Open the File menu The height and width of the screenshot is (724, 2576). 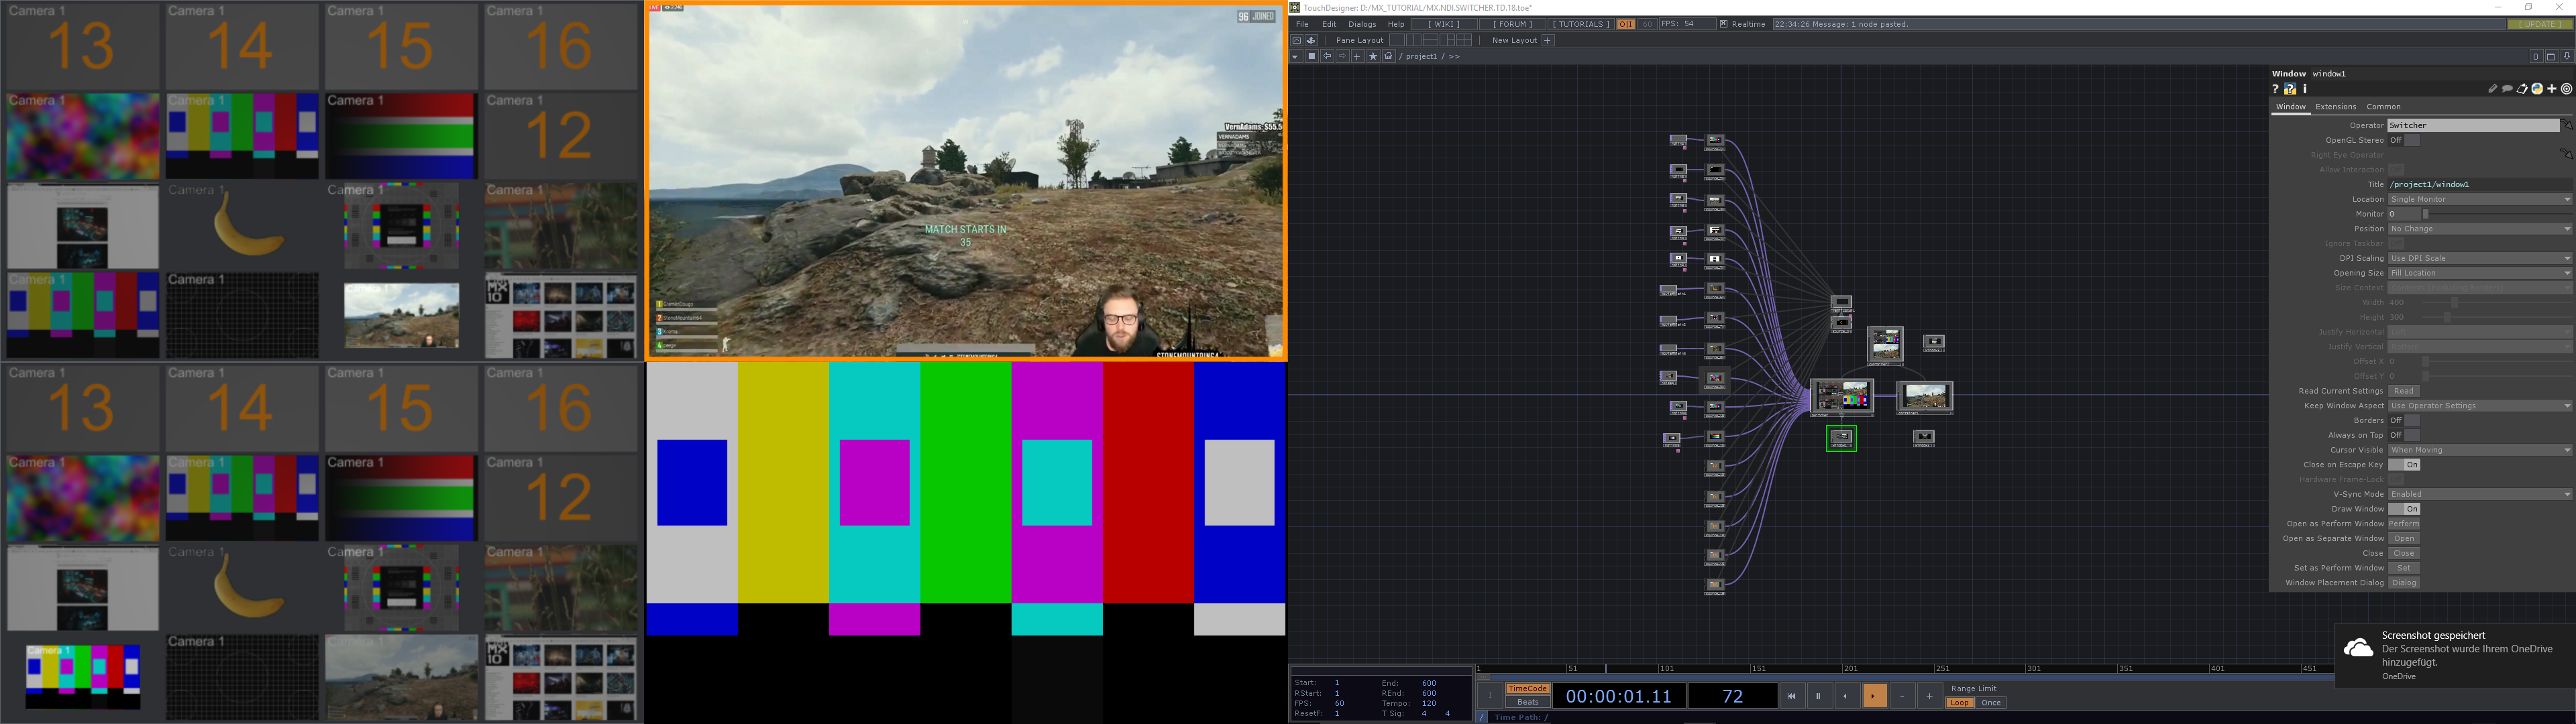[1302, 24]
